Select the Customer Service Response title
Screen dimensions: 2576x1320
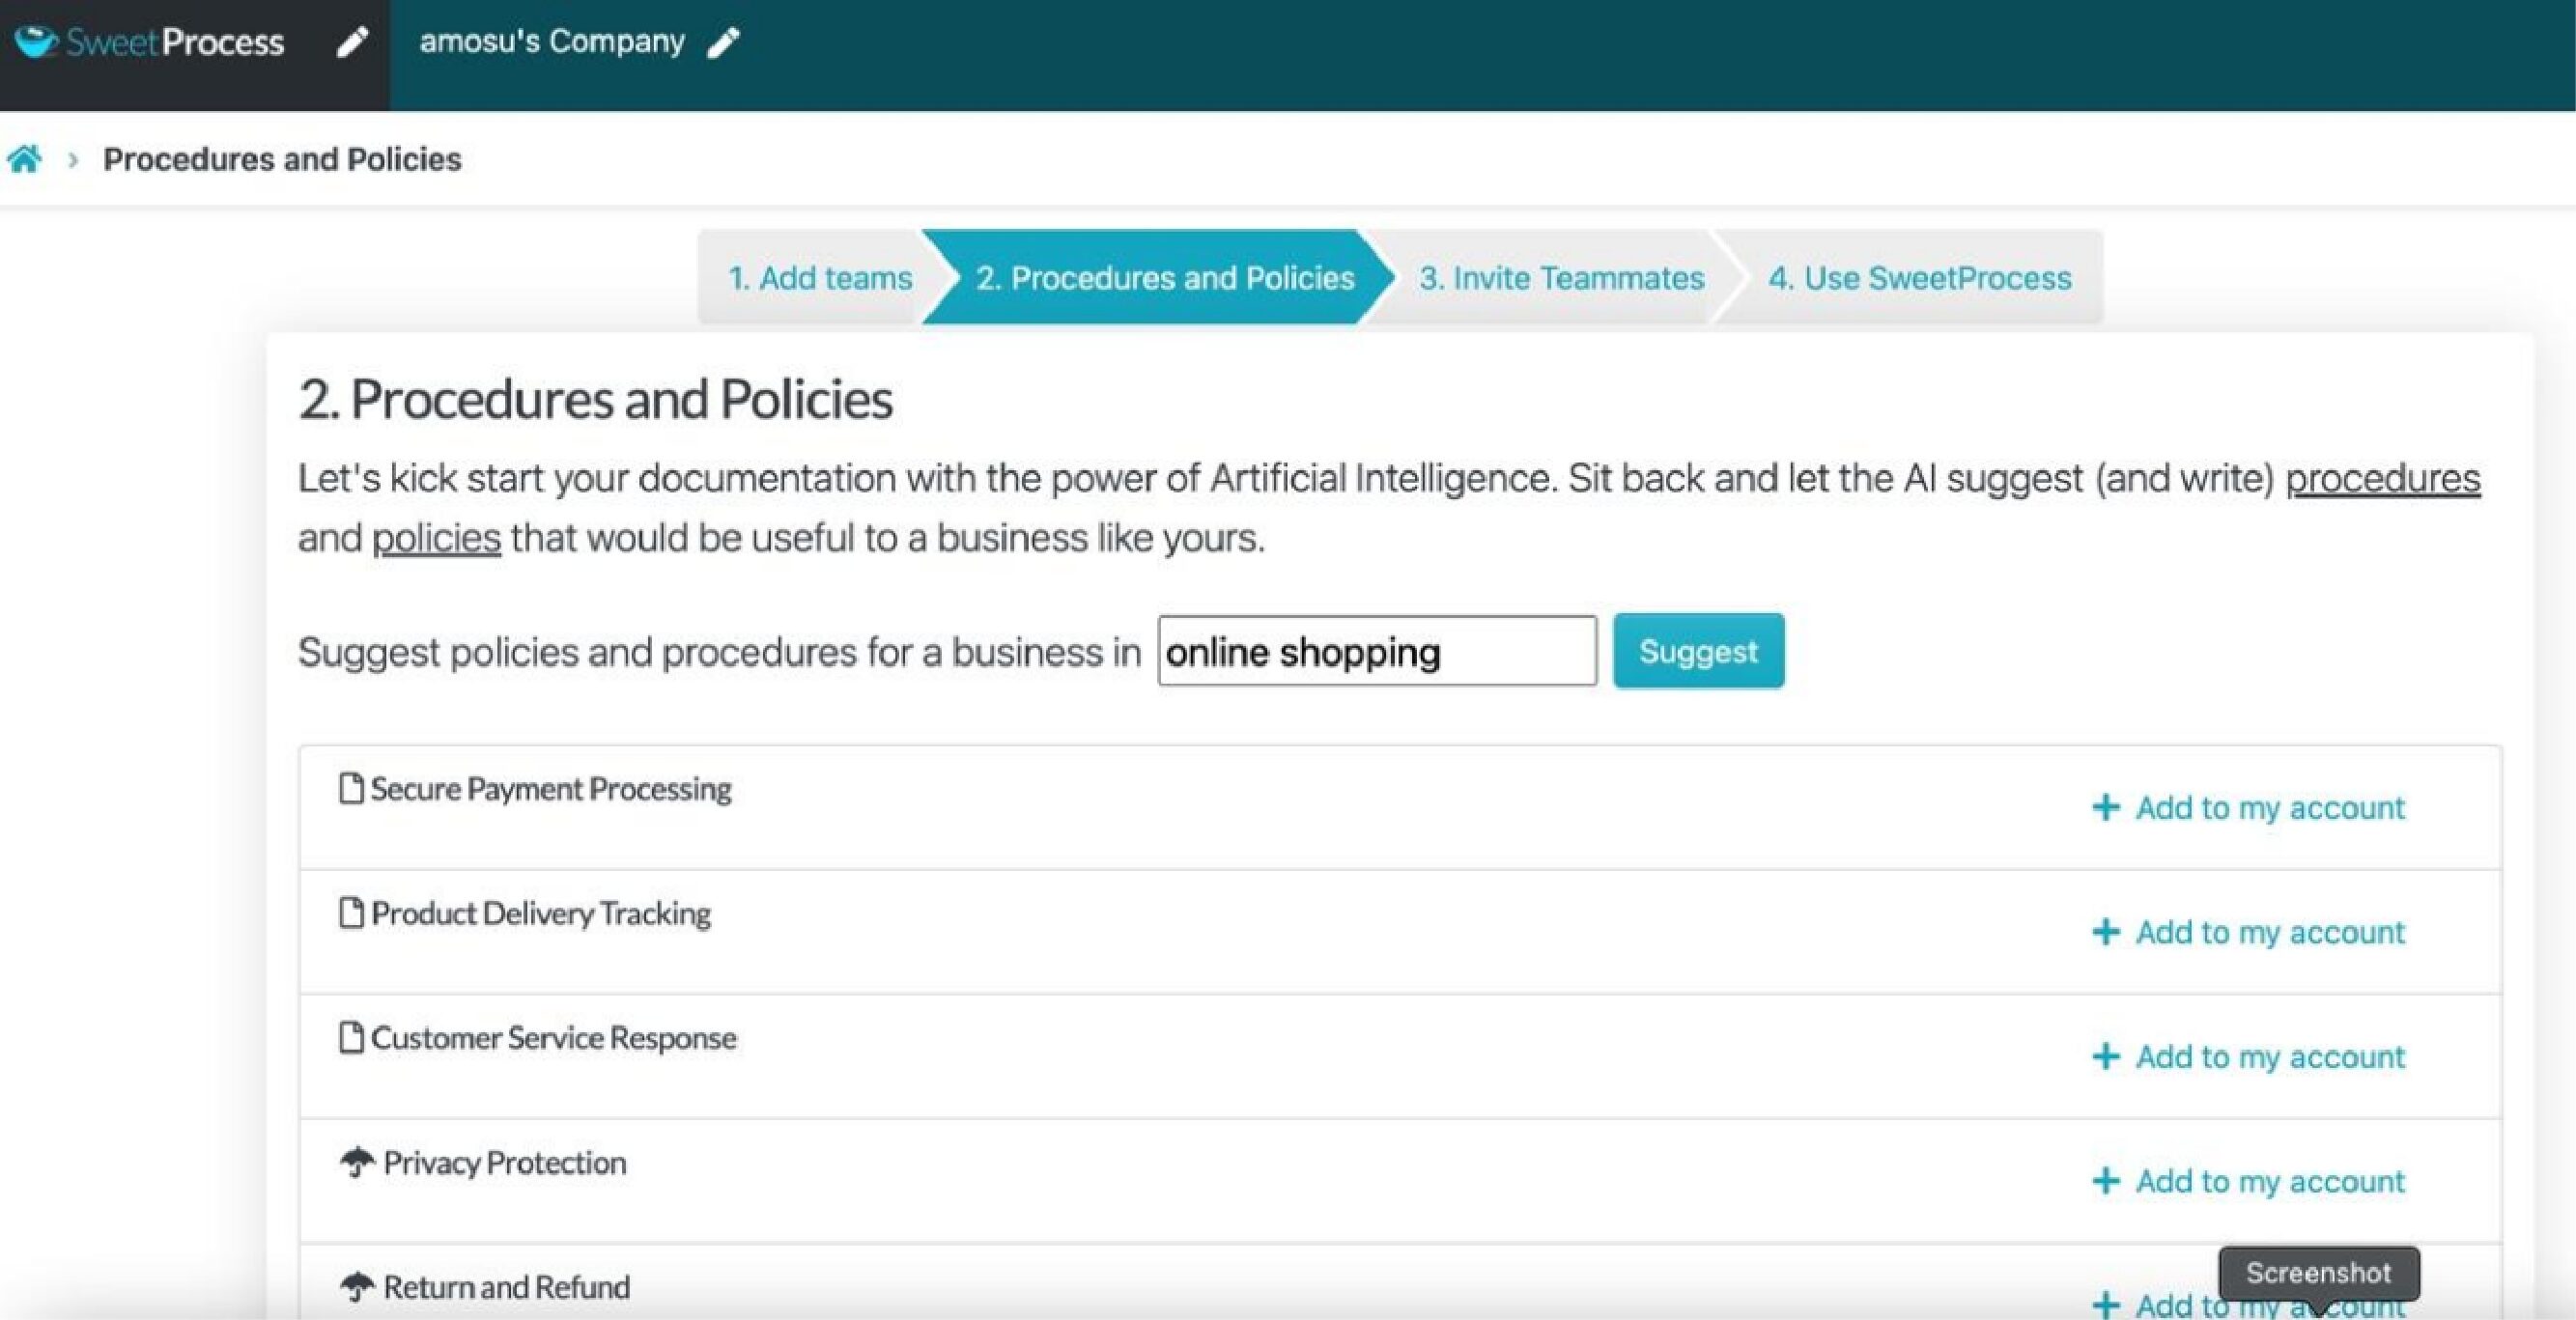tap(553, 1038)
